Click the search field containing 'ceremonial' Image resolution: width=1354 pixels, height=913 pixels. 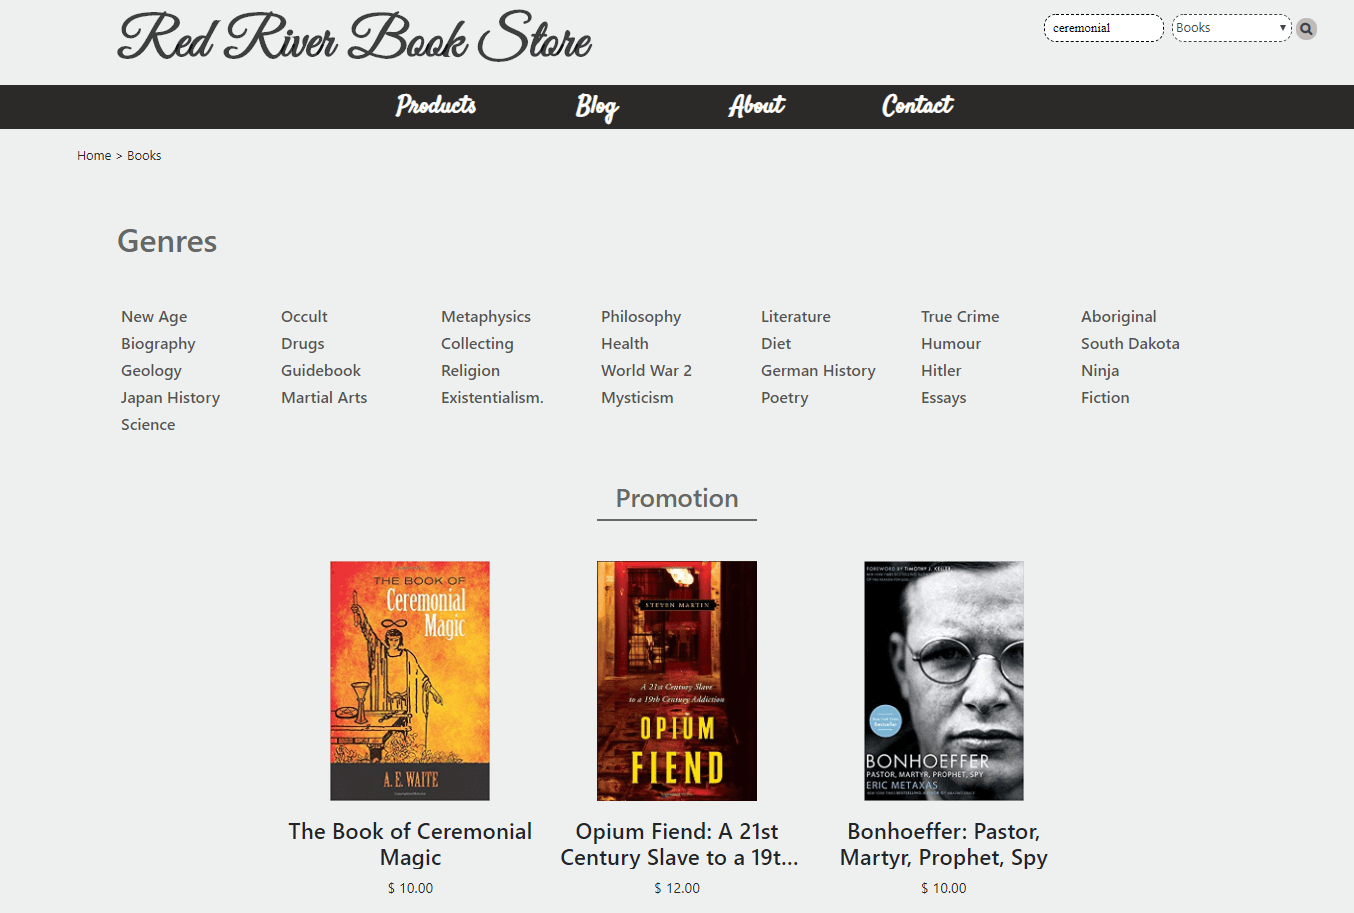click(1103, 28)
